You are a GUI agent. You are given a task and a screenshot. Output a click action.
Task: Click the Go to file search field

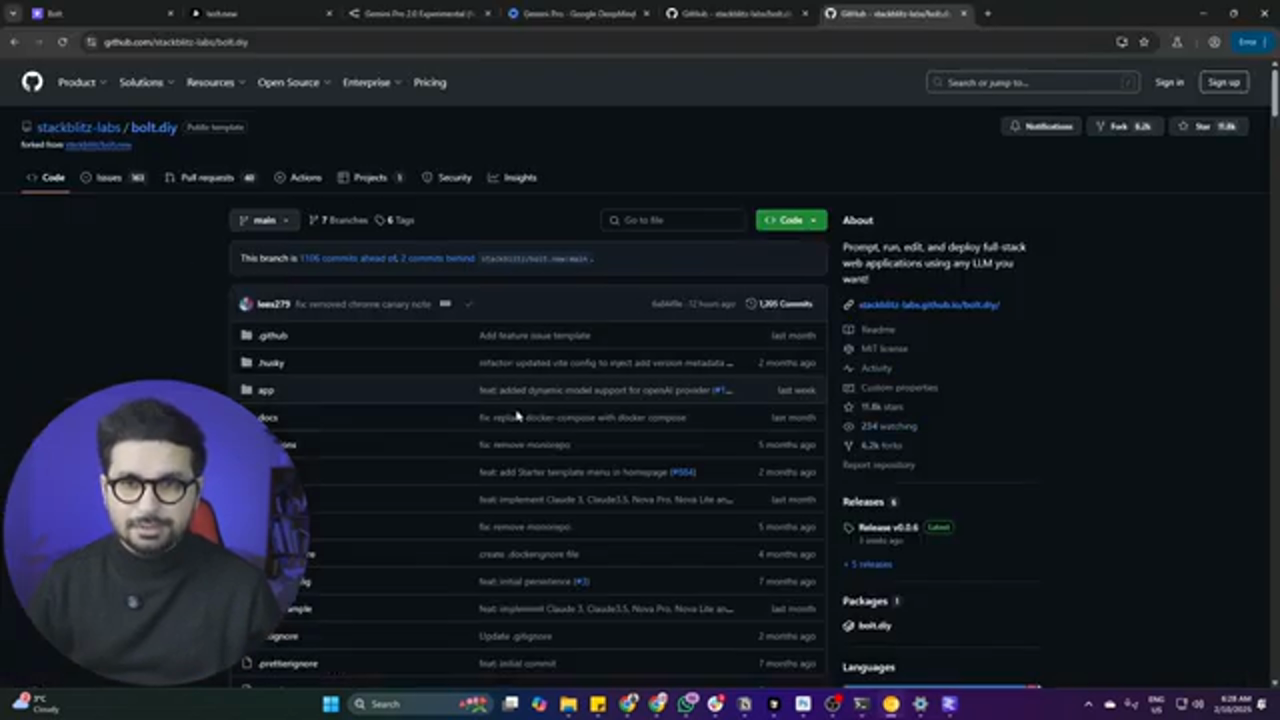point(674,220)
